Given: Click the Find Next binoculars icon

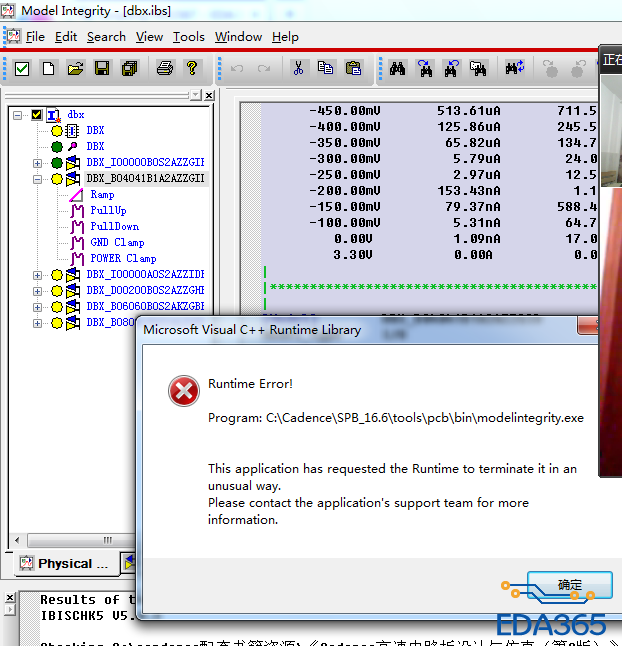Looking at the screenshot, I should pyautogui.click(x=425, y=68).
